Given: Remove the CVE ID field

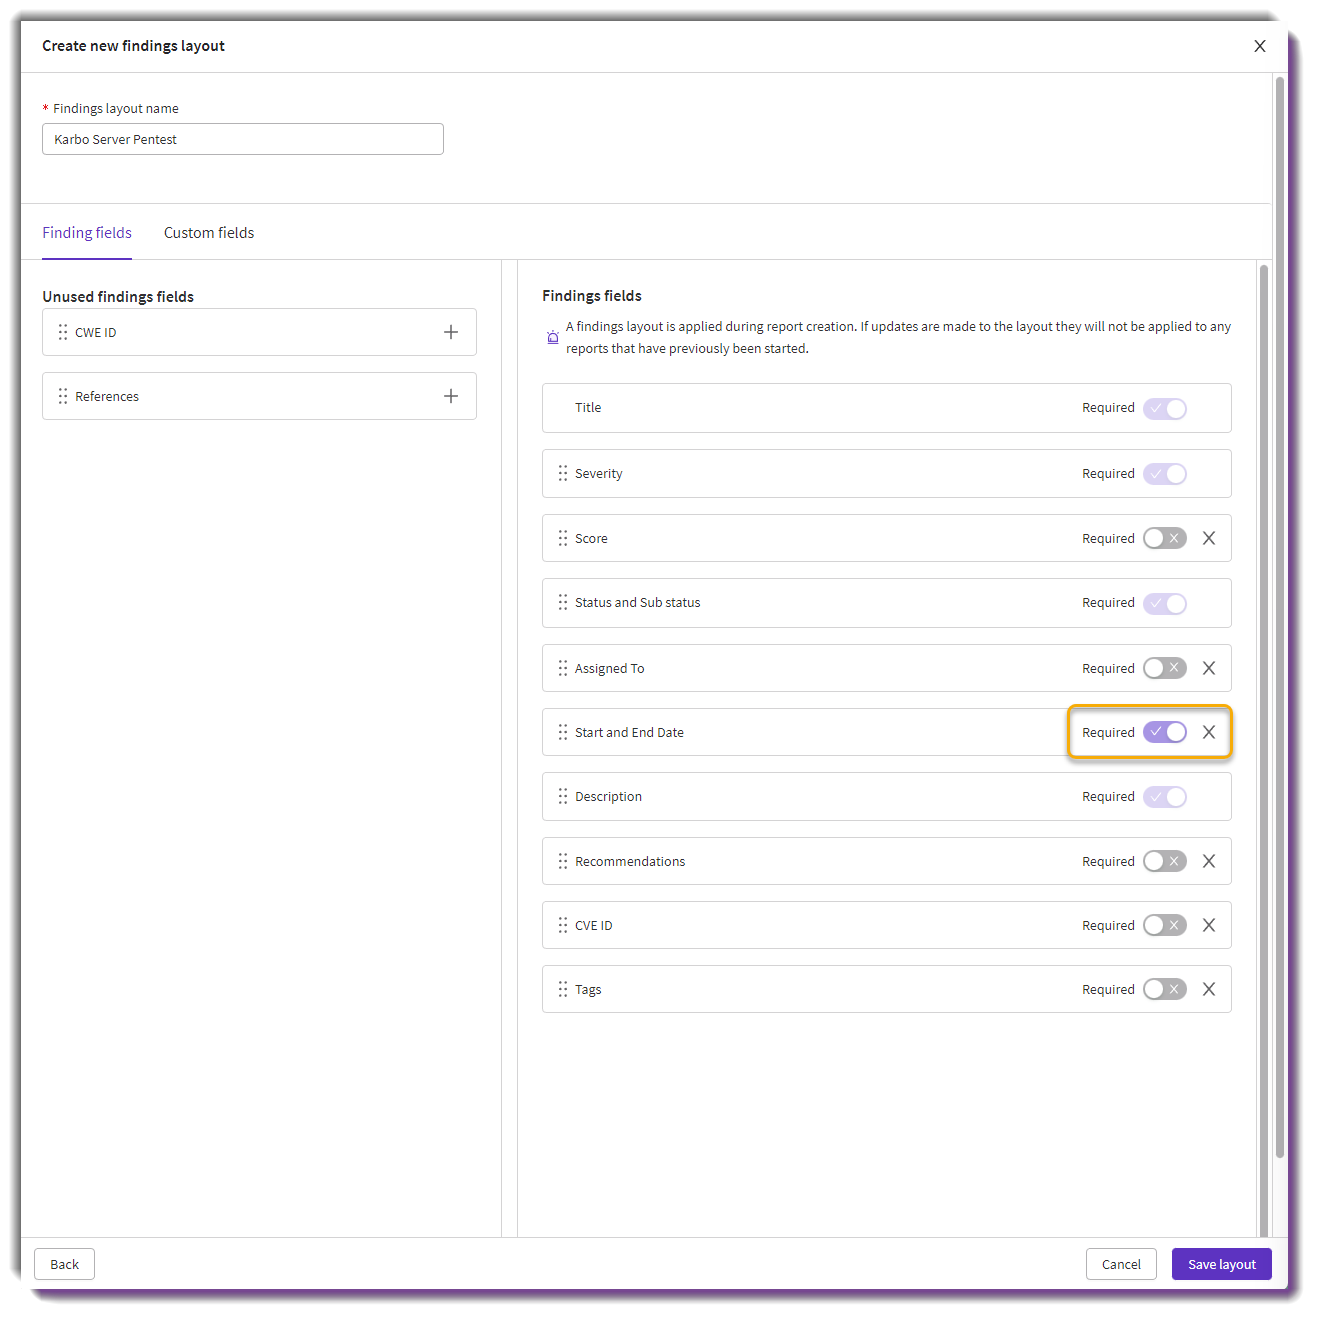Looking at the screenshot, I should pos(1209,925).
